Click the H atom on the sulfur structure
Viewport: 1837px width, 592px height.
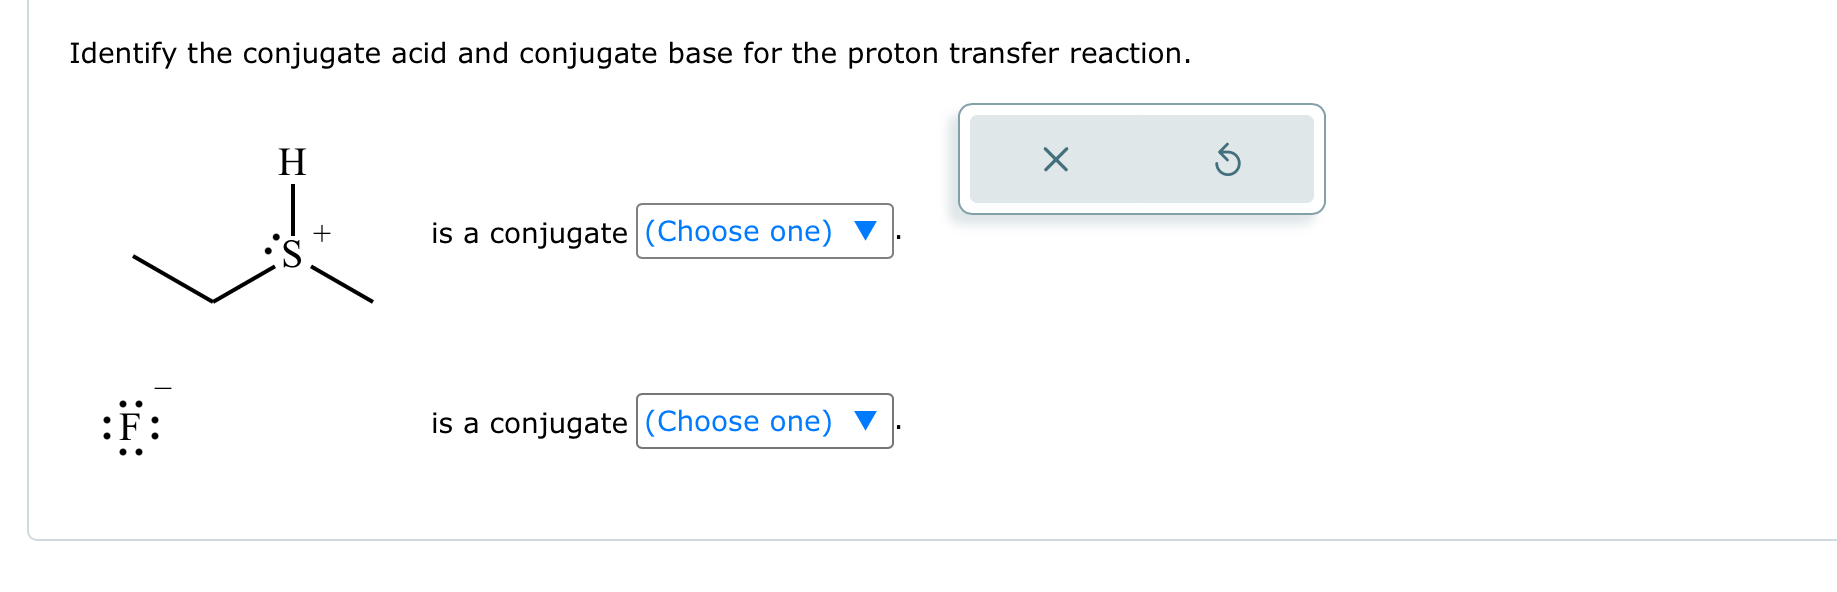[292, 162]
